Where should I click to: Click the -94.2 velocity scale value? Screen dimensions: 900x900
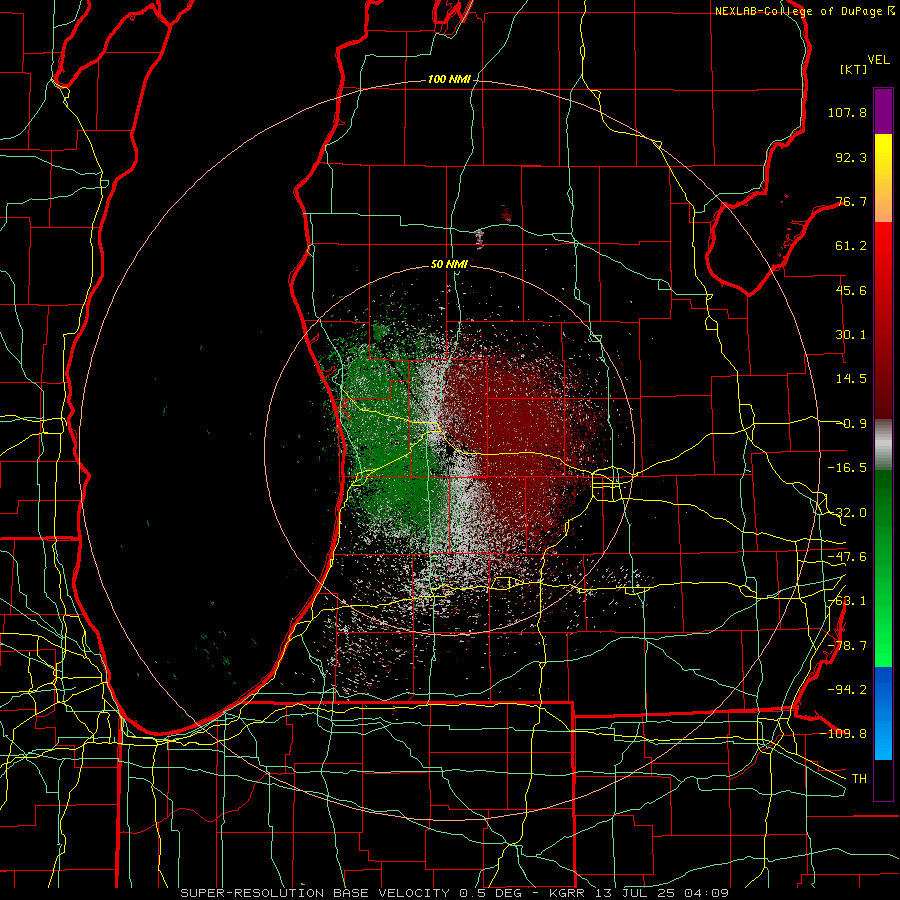coord(847,689)
